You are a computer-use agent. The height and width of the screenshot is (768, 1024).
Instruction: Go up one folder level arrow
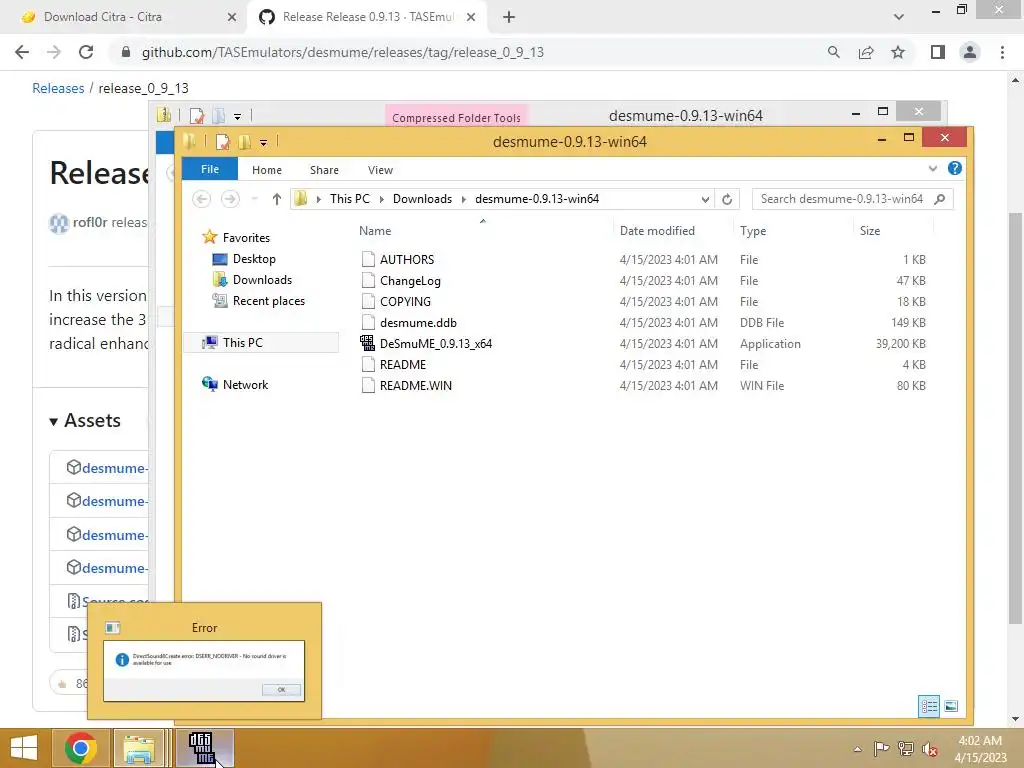click(276, 199)
